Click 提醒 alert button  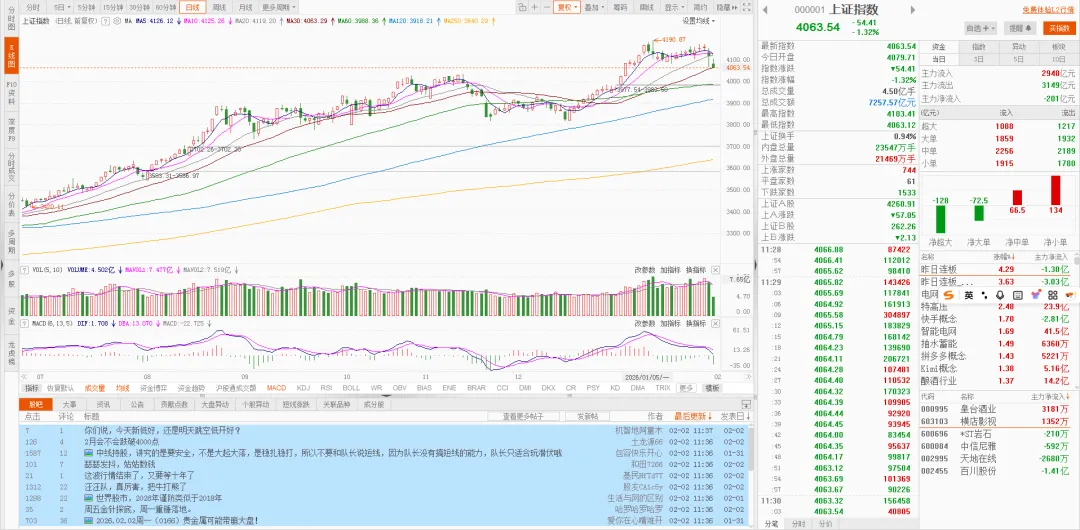pos(1021,28)
